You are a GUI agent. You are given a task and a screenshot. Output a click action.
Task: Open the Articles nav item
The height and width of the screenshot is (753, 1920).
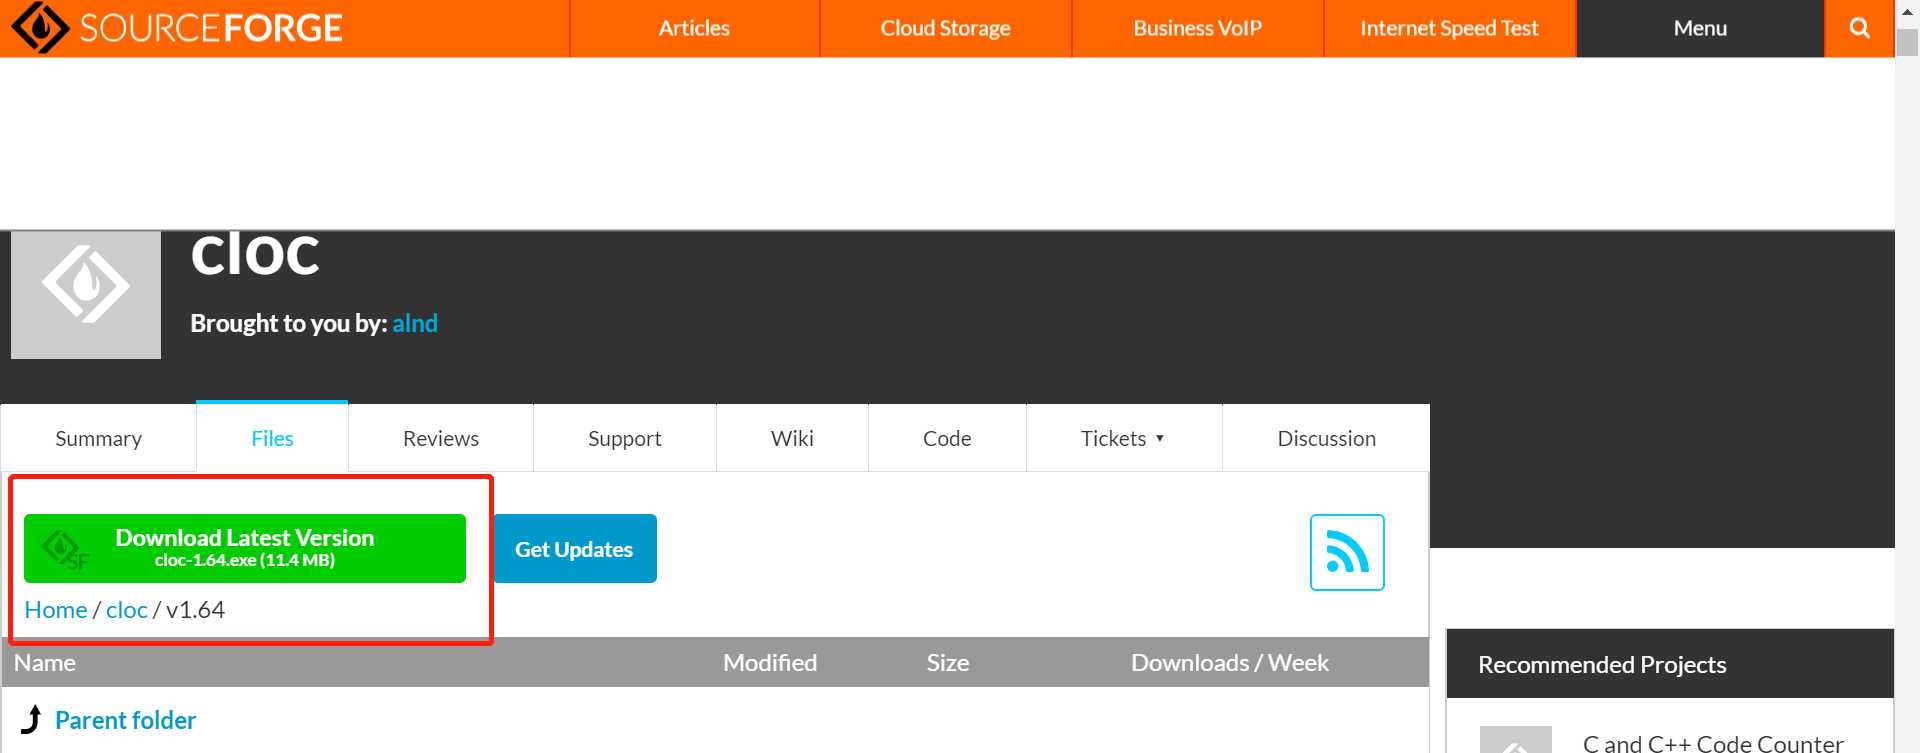694,28
